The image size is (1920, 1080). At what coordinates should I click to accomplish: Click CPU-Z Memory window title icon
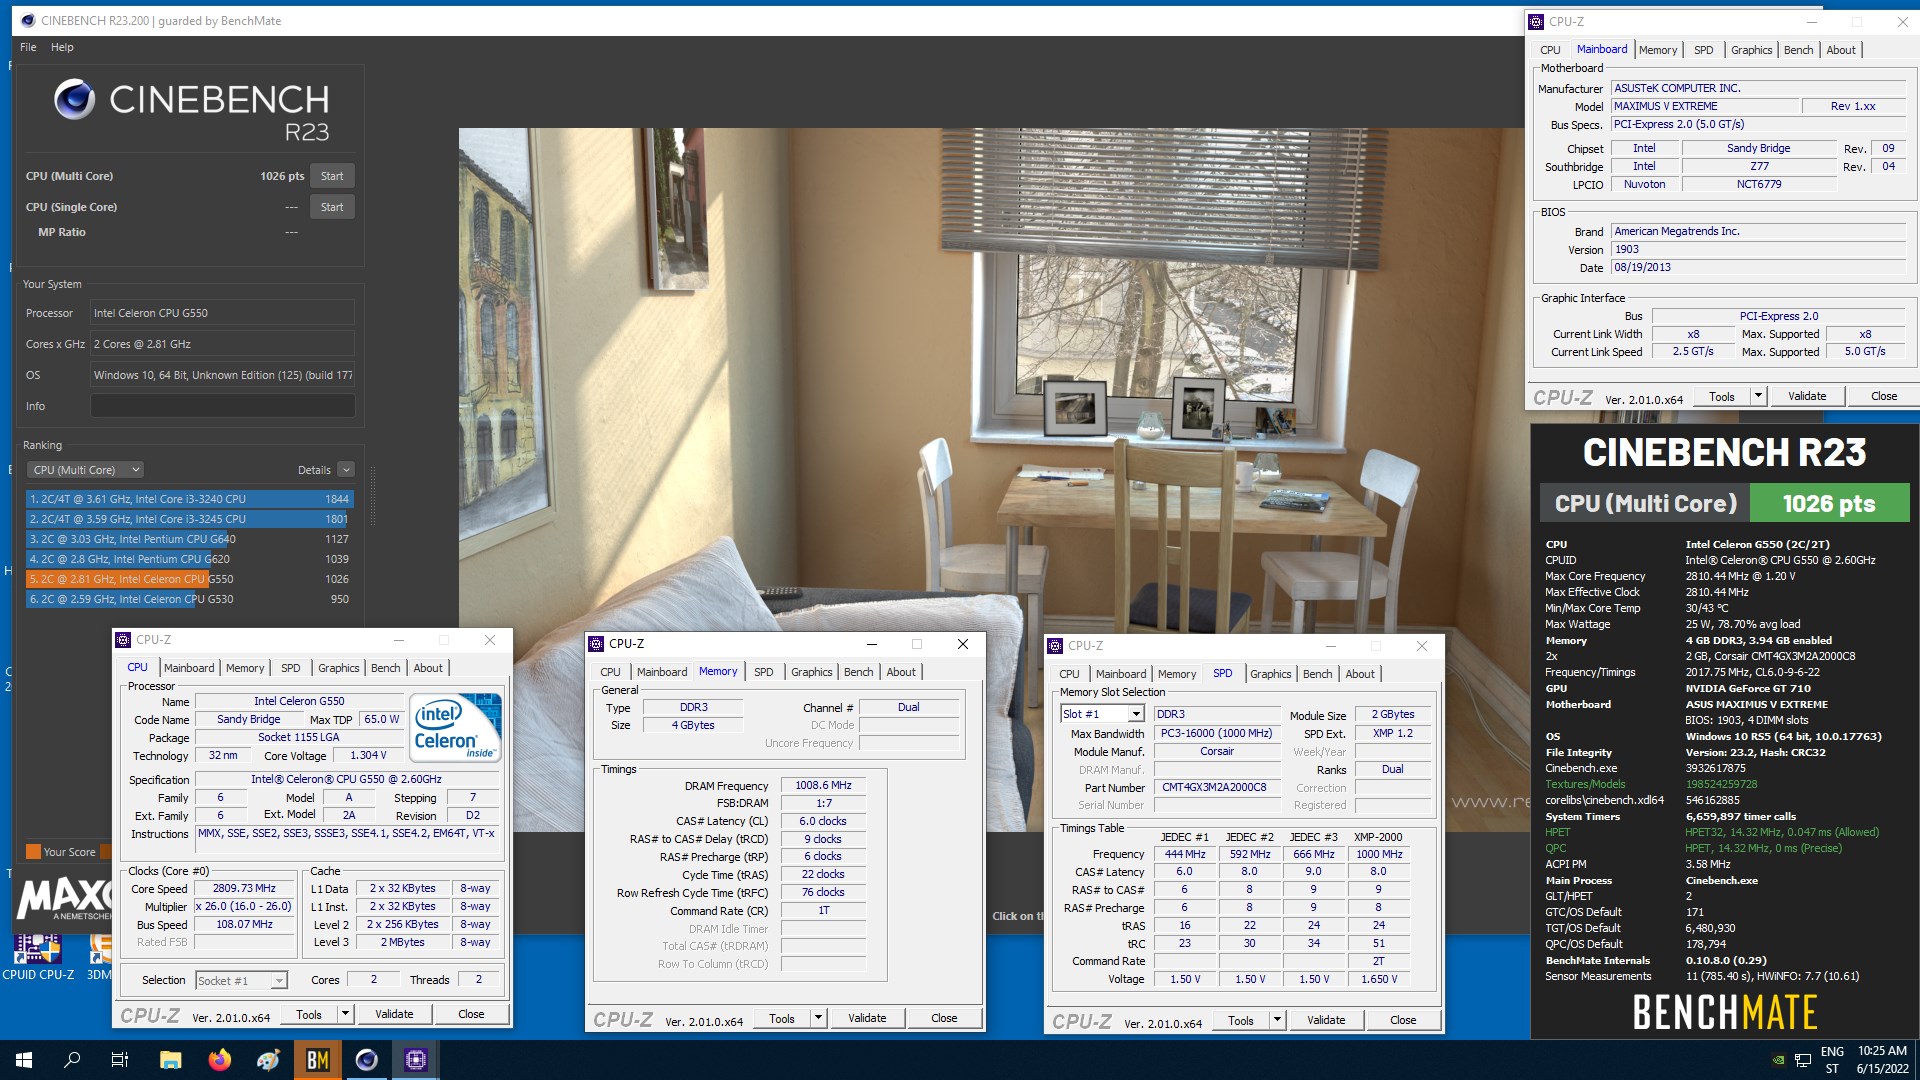(596, 644)
